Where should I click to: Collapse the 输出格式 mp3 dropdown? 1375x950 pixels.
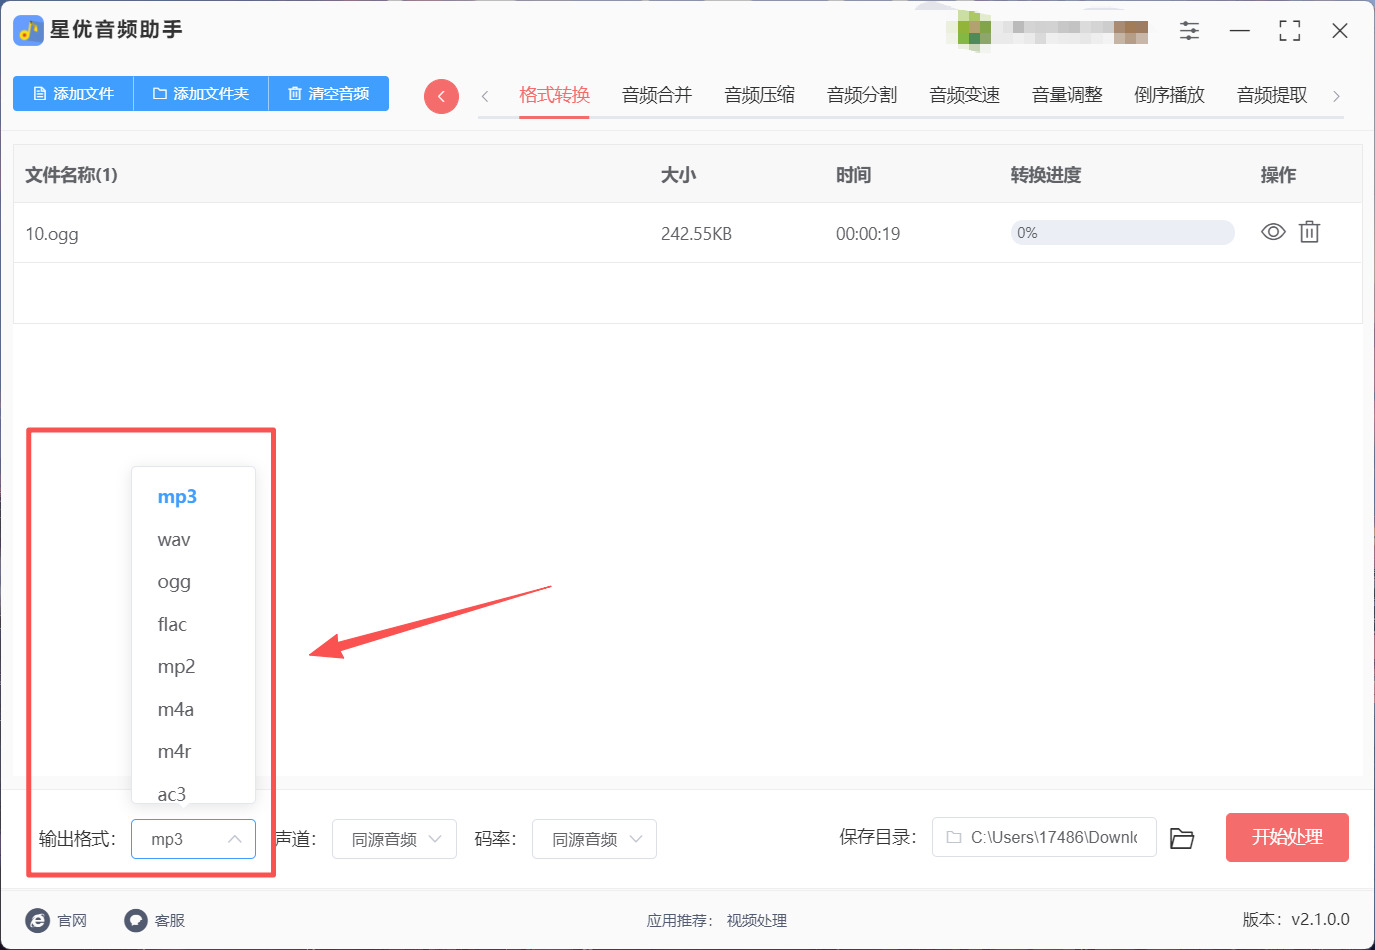(x=193, y=839)
